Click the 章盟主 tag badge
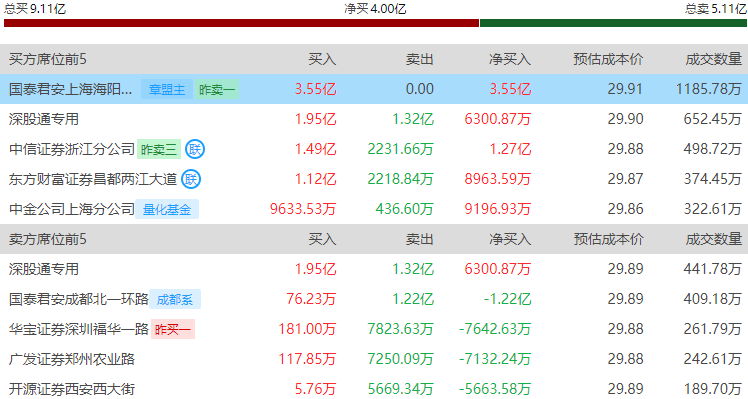The width and height of the screenshot is (748, 399). coord(167,89)
